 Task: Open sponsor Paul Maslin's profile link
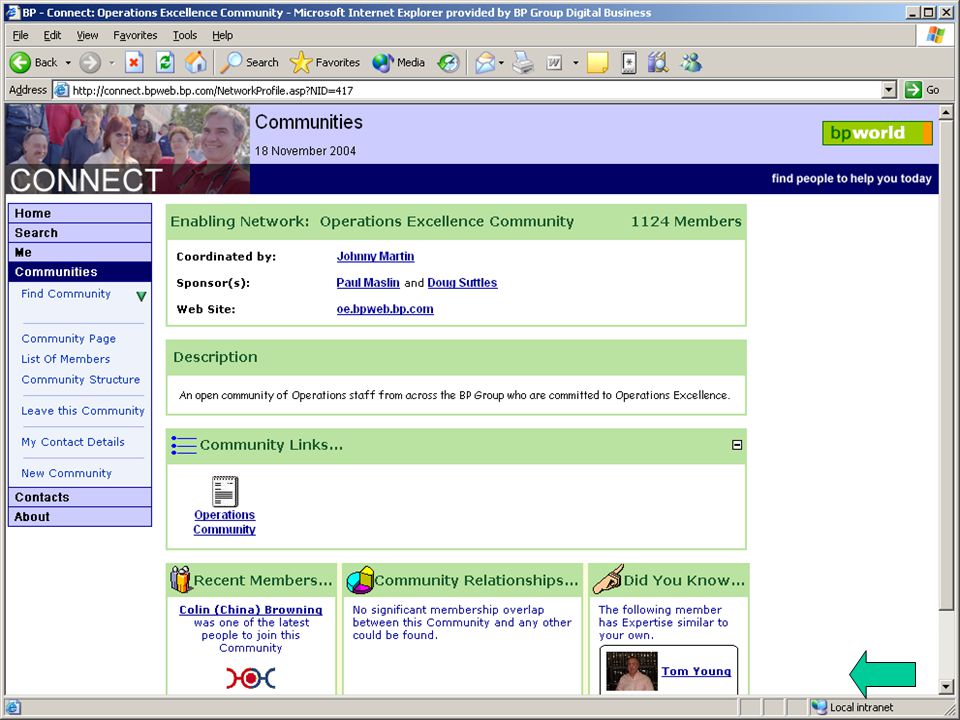[368, 283]
